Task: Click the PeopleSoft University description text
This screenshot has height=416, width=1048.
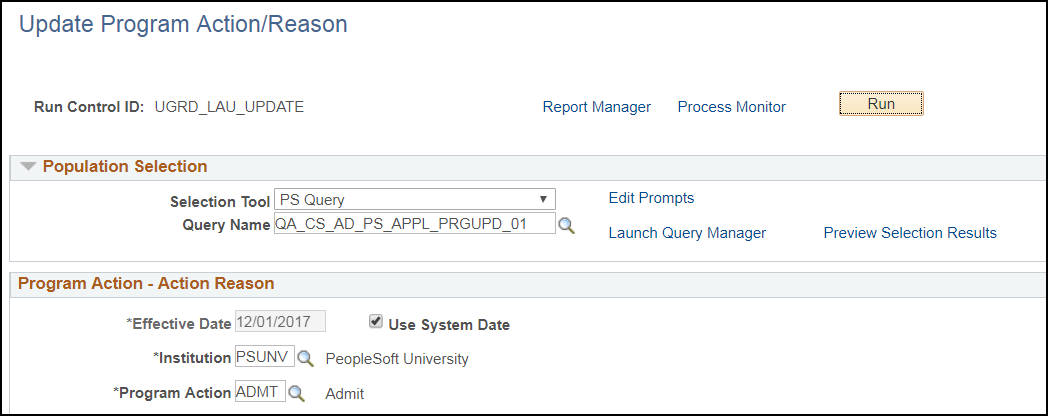Action: tap(397, 359)
